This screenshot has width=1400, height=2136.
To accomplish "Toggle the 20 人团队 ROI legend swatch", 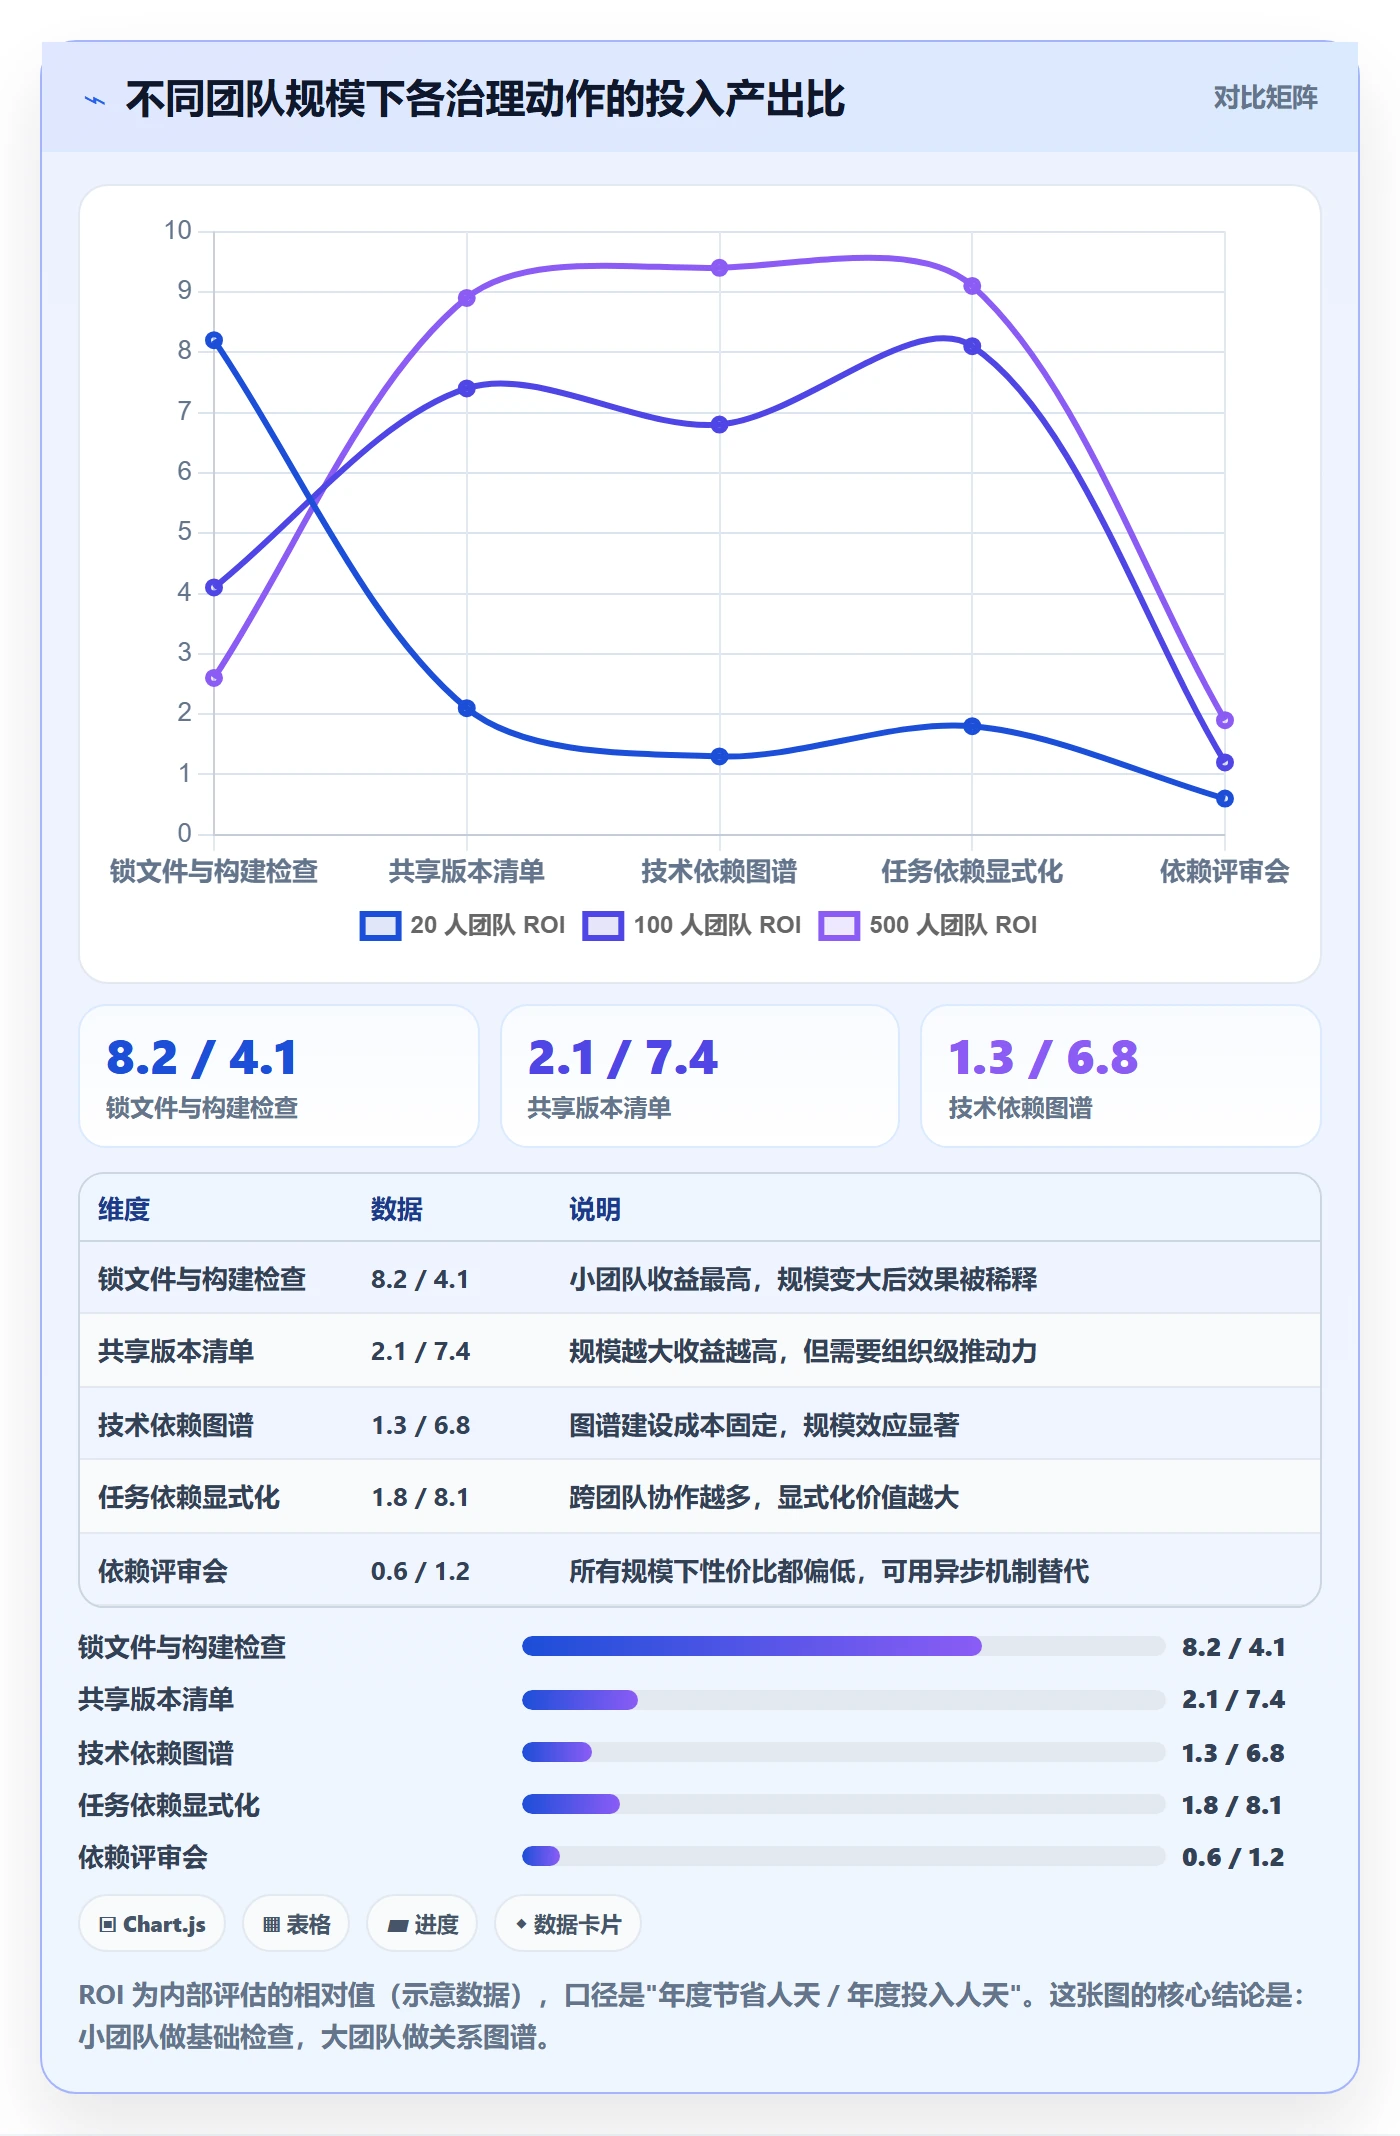I will pyautogui.click(x=380, y=925).
